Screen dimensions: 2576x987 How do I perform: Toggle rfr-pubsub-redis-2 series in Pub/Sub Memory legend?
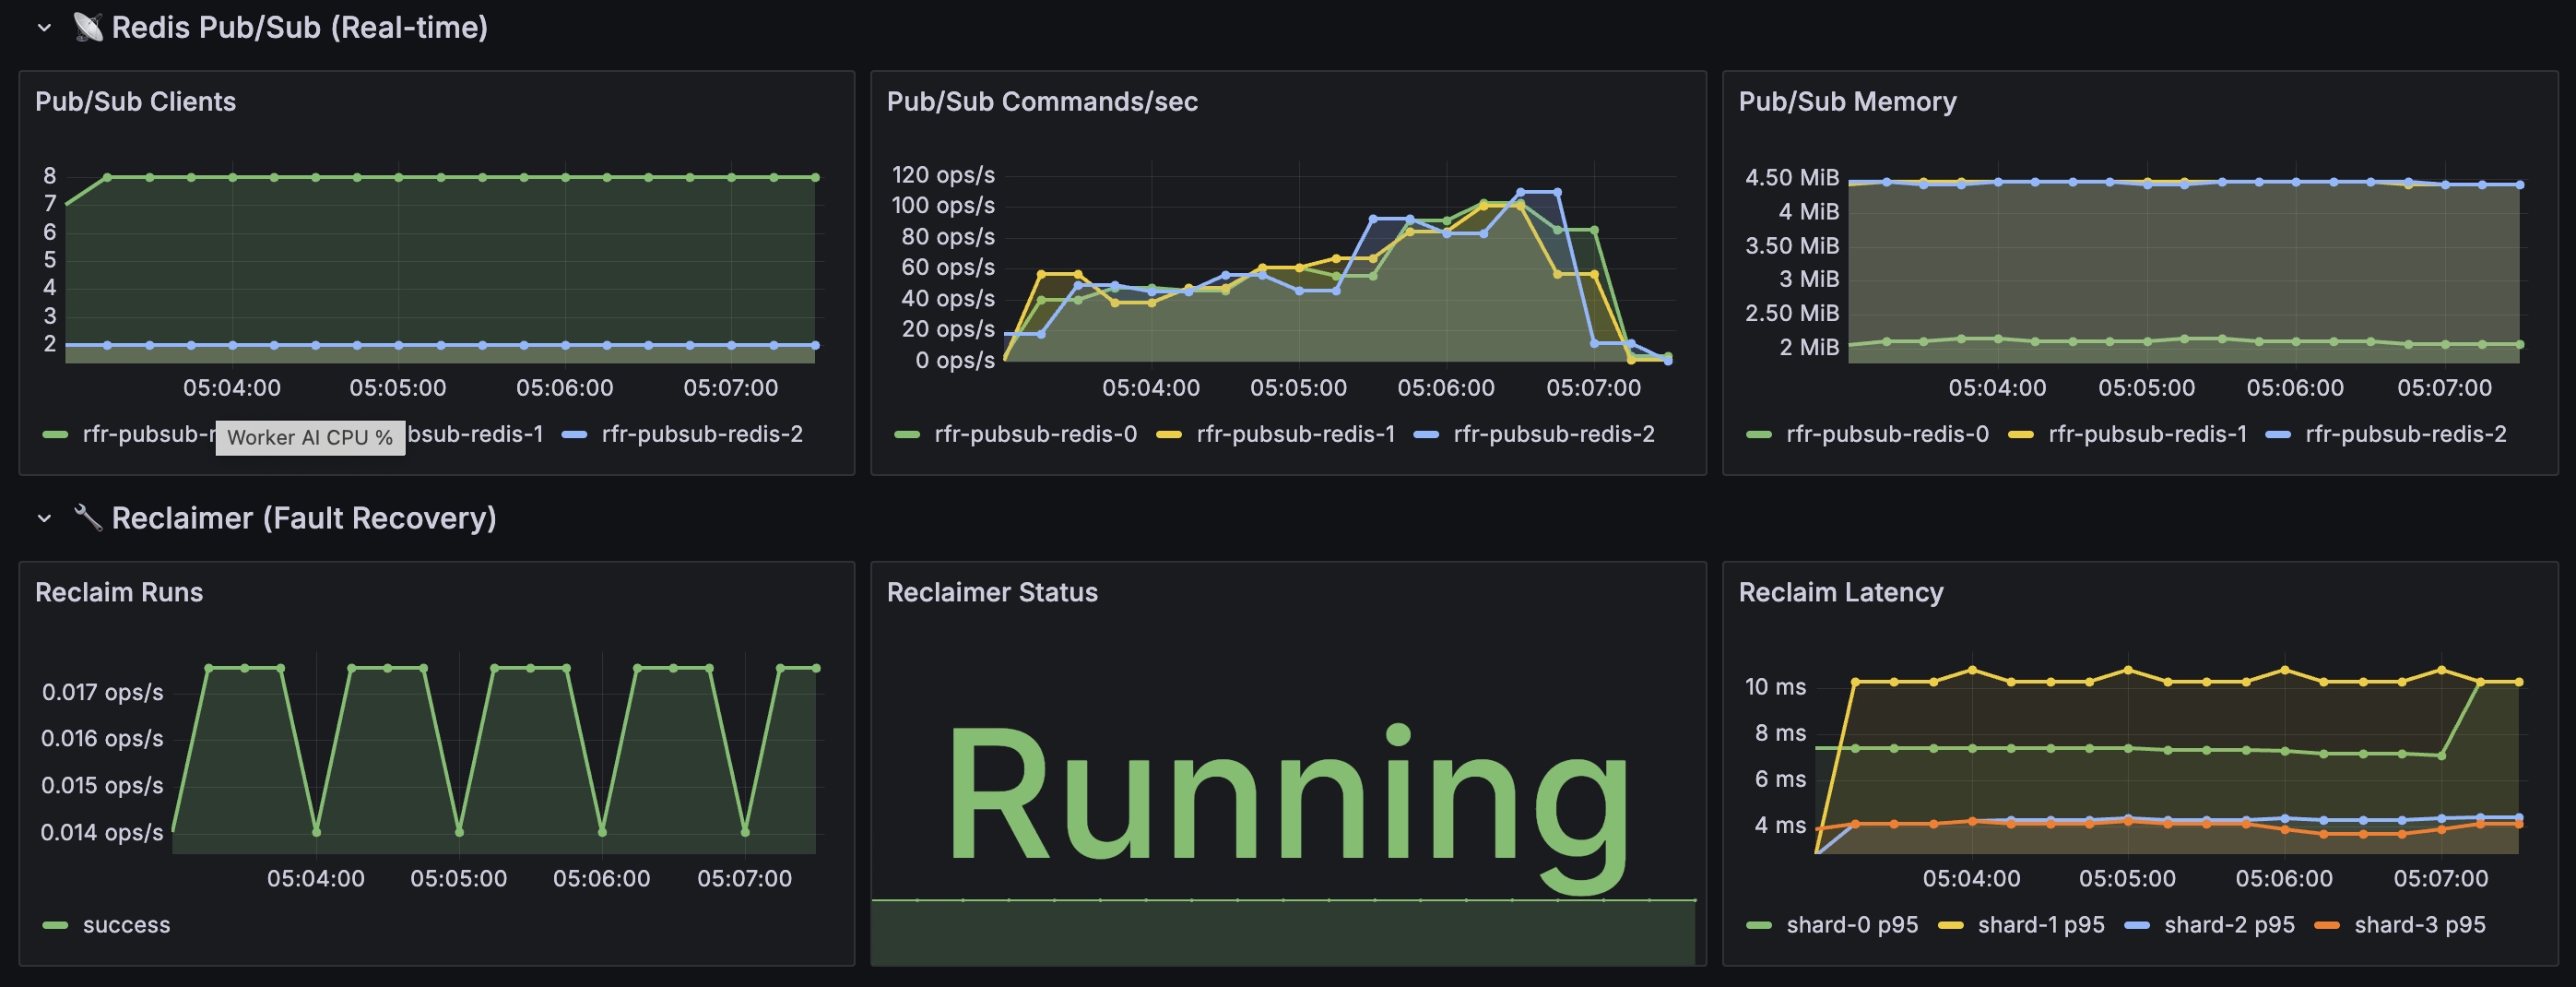pos(2406,434)
